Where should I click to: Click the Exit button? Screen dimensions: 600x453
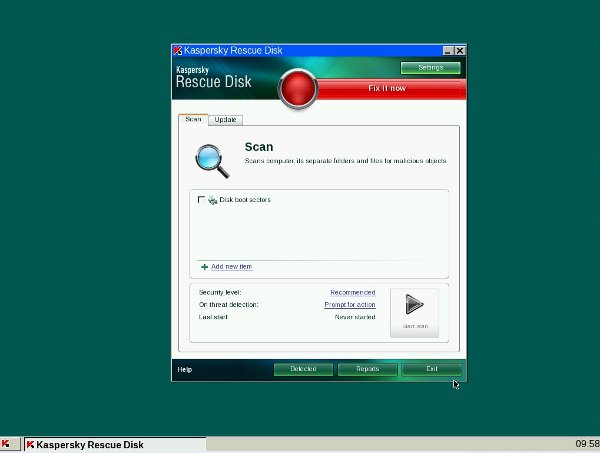pyautogui.click(x=432, y=369)
